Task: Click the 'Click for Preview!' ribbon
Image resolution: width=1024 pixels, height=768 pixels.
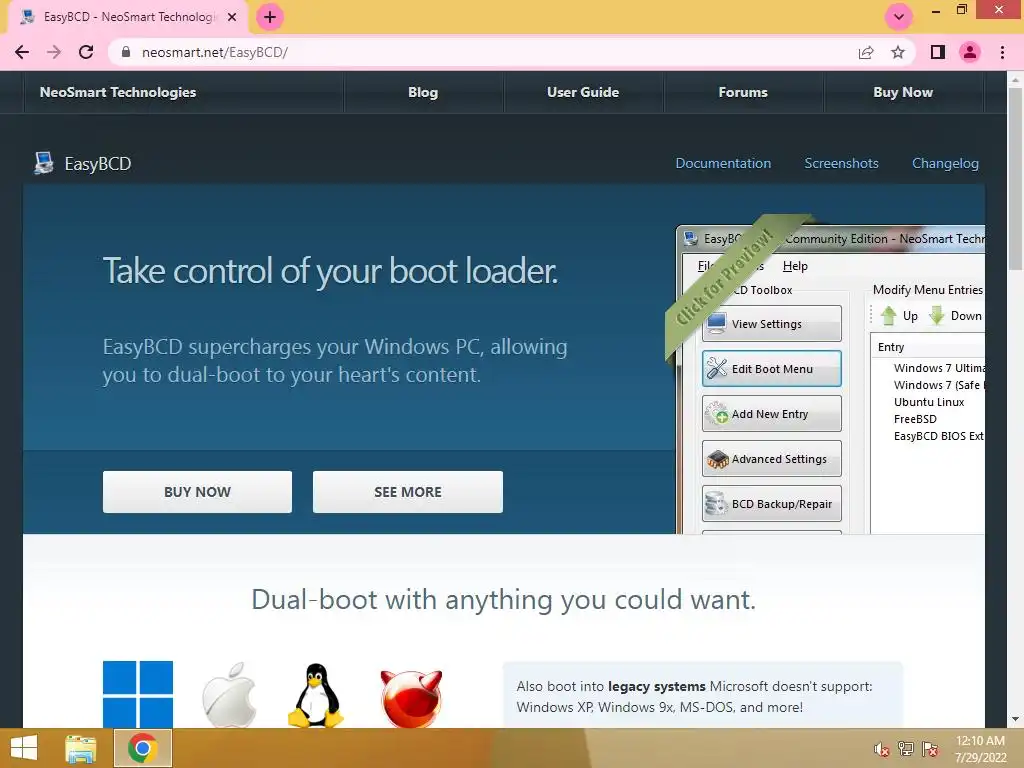Action: click(726, 278)
